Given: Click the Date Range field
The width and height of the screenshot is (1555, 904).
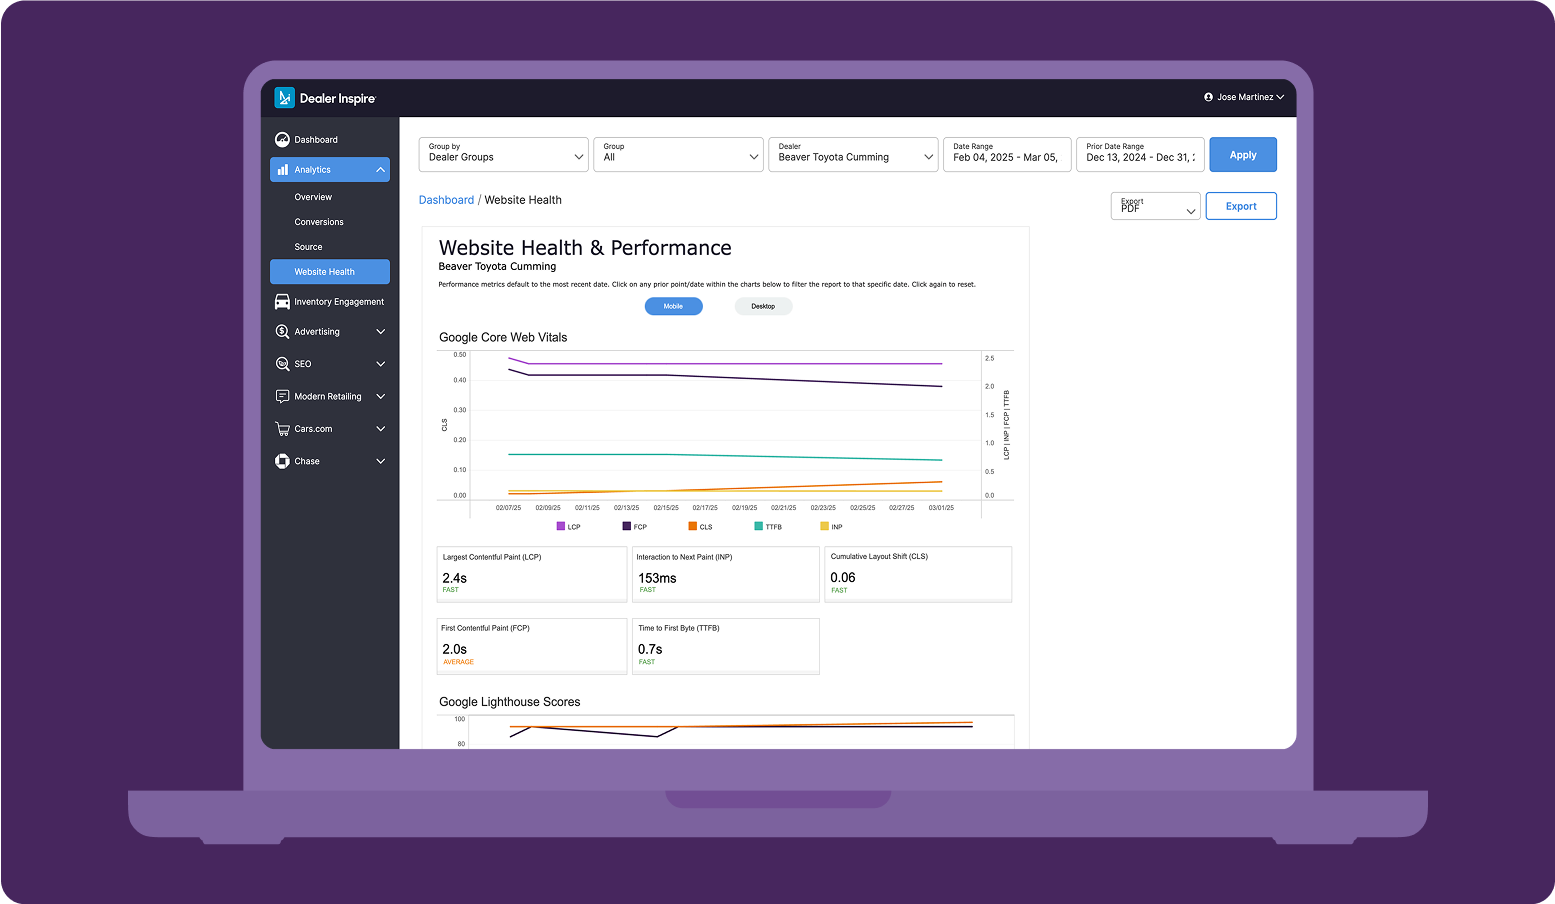Looking at the screenshot, I should (x=1007, y=155).
